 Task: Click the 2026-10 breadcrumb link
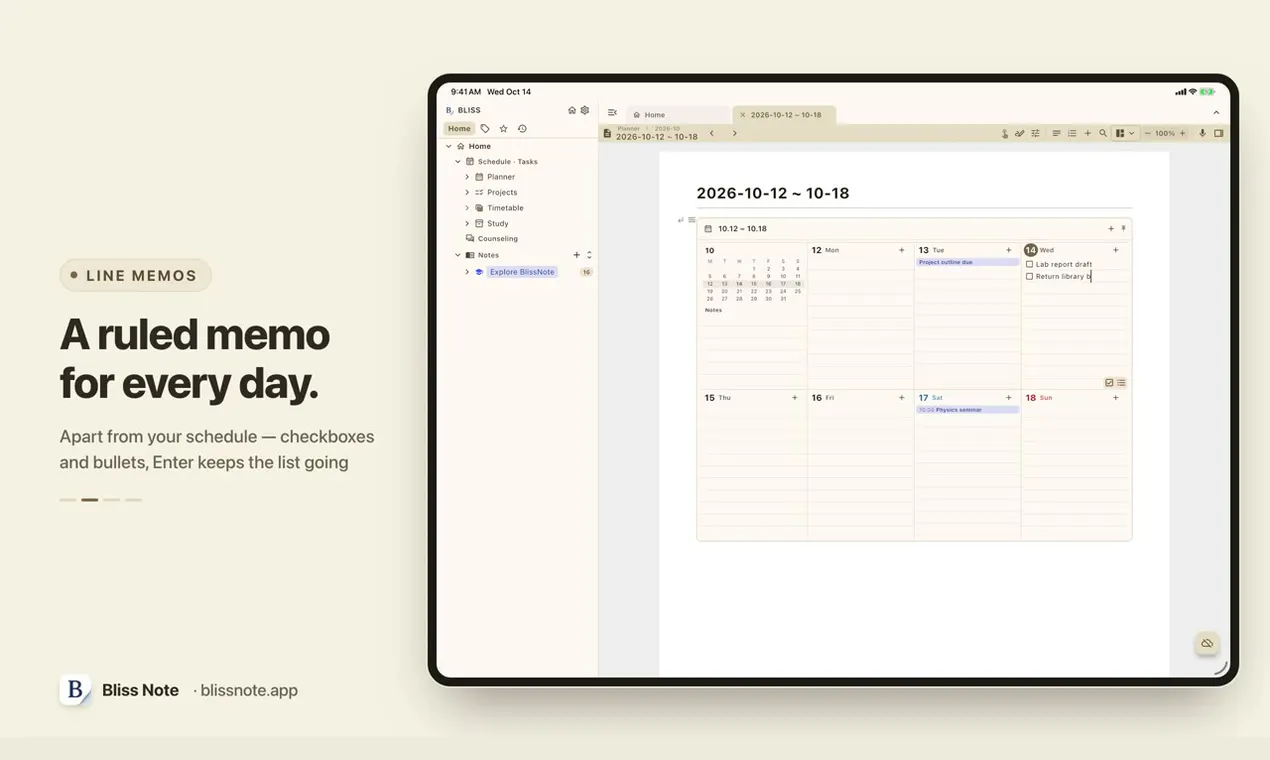click(667, 128)
